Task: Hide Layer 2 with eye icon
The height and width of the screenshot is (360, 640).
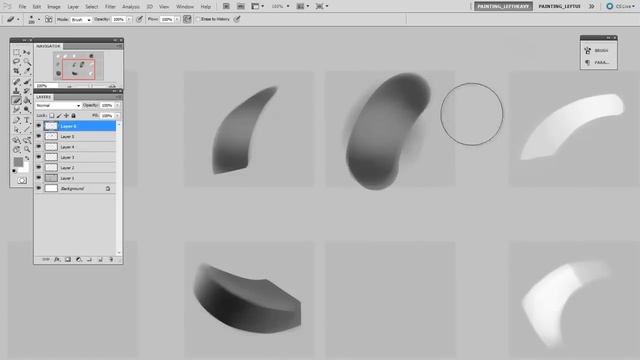Action: (39, 167)
